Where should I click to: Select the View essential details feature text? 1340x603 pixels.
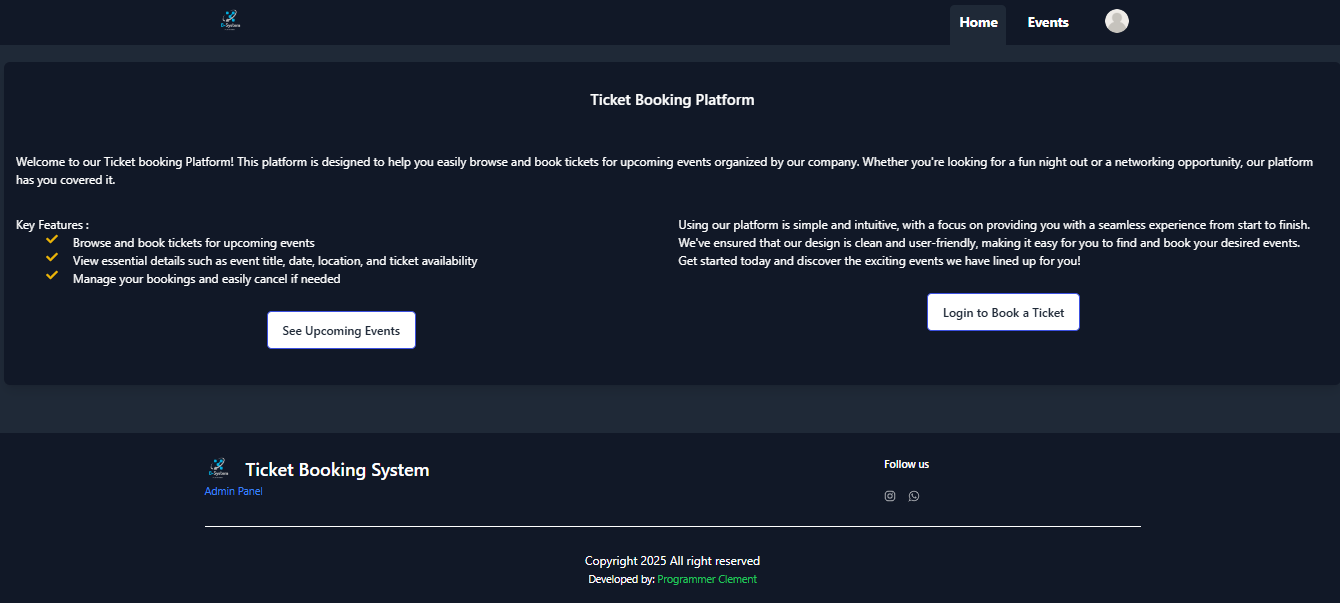coord(275,261)
